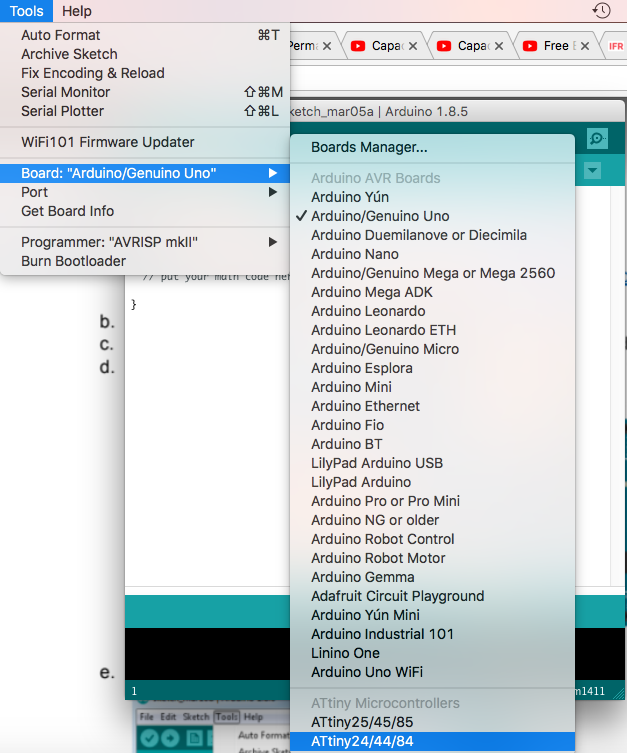Pick LilyPad Arduino USB board
This screenshot has width=627, height=753.
point(432,463)
